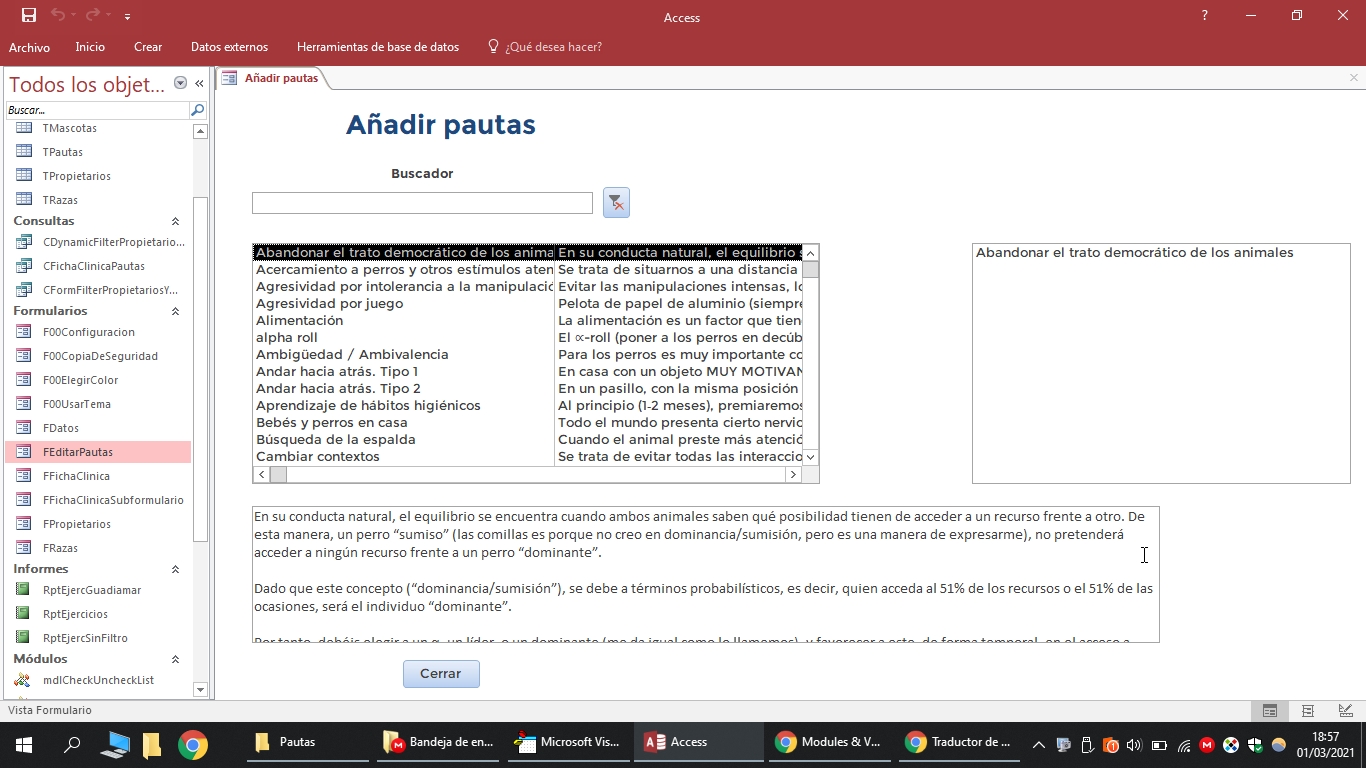
Task: Open the Datos externos ribbon tab
Action: pyautogui.click(x=229, y=47)
